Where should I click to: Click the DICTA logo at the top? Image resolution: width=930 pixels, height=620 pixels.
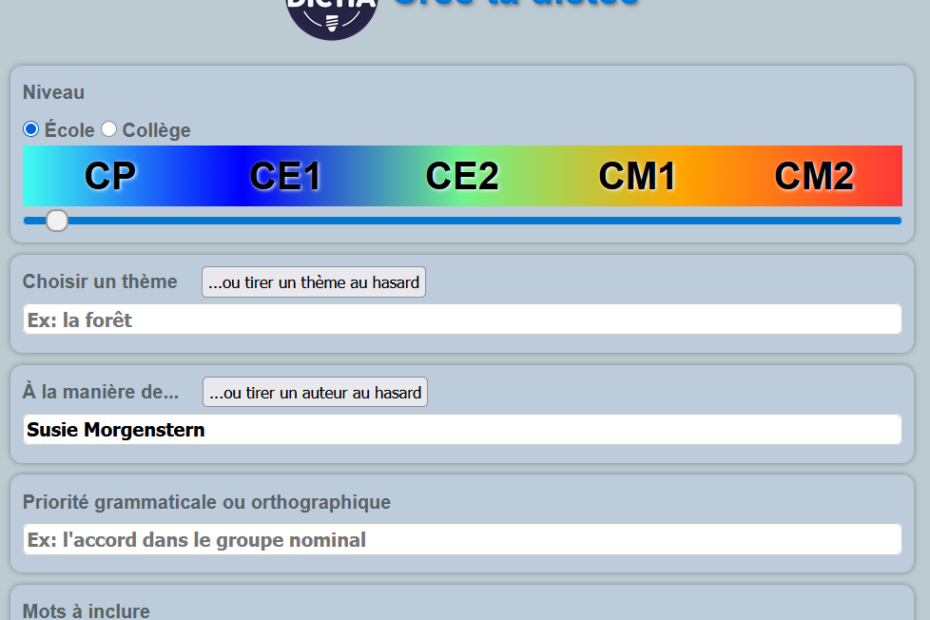[331, 12]
